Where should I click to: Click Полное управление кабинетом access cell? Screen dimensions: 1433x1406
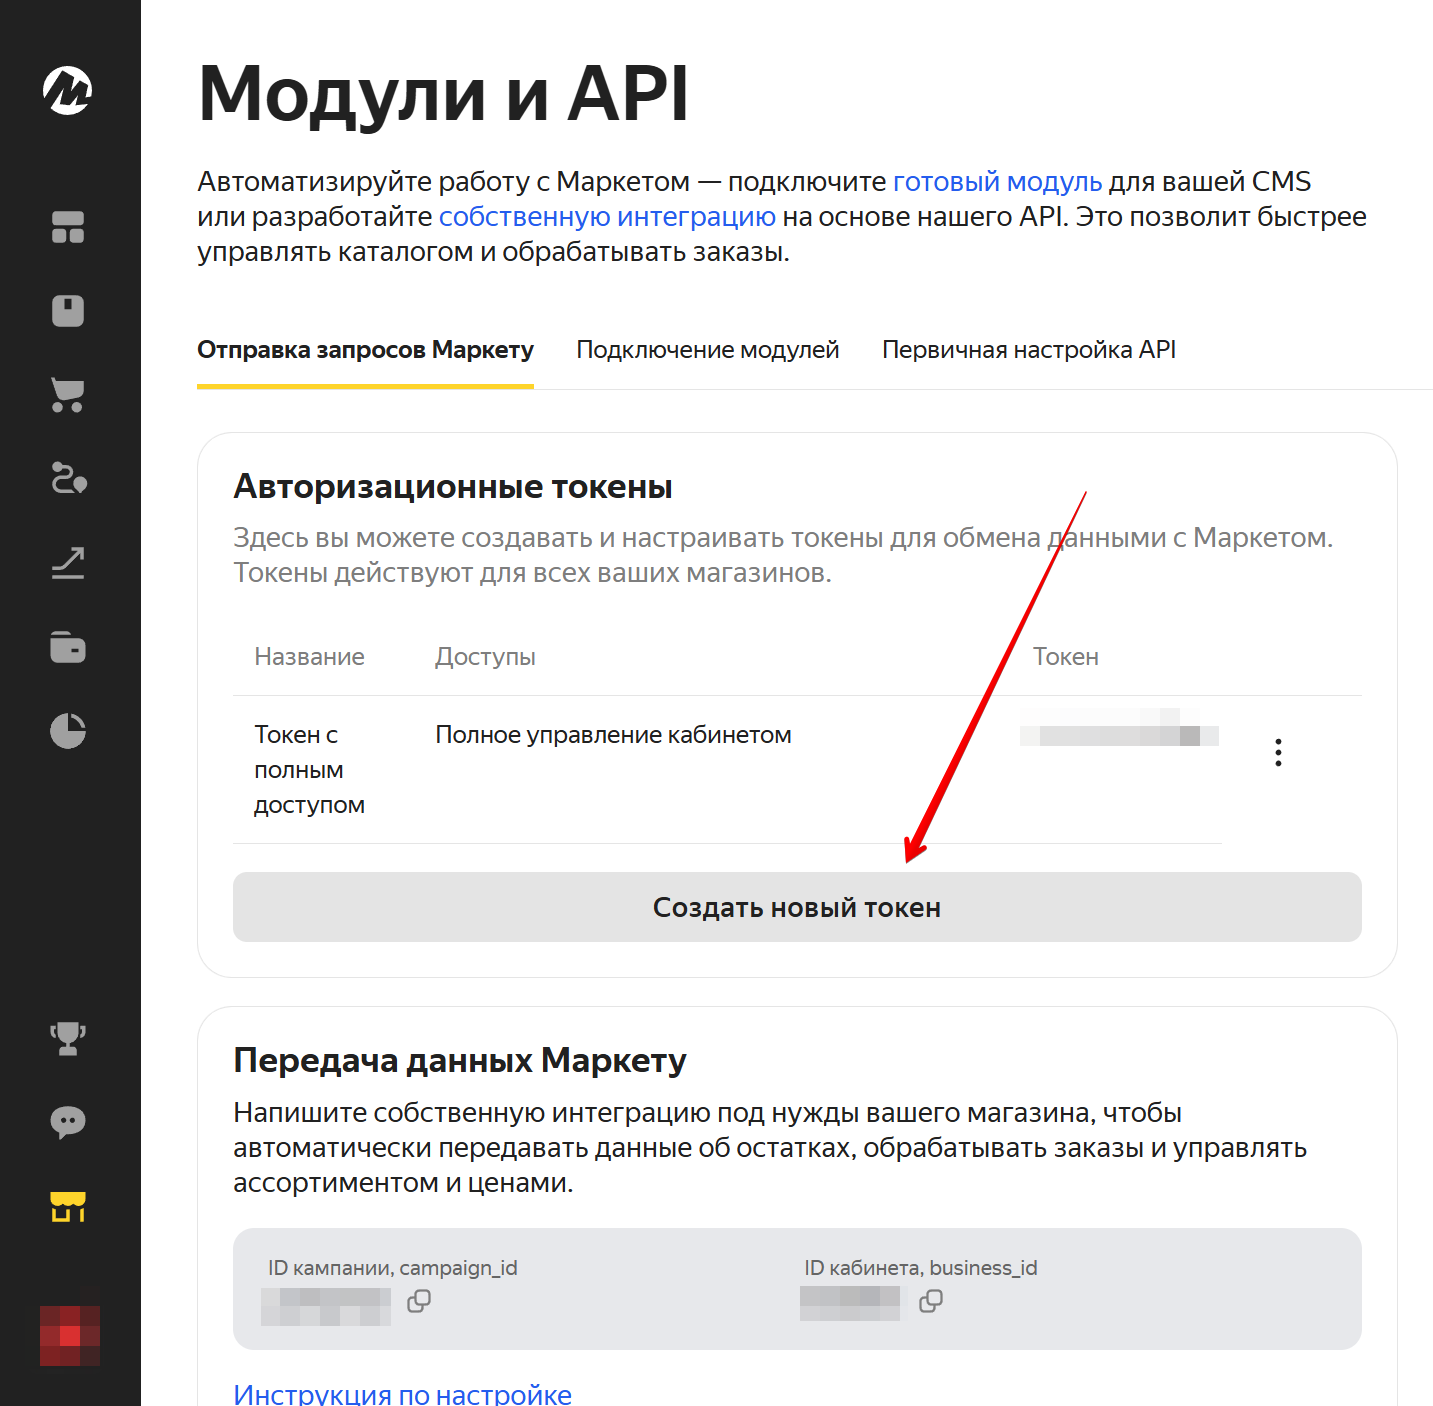click(613, 735)
